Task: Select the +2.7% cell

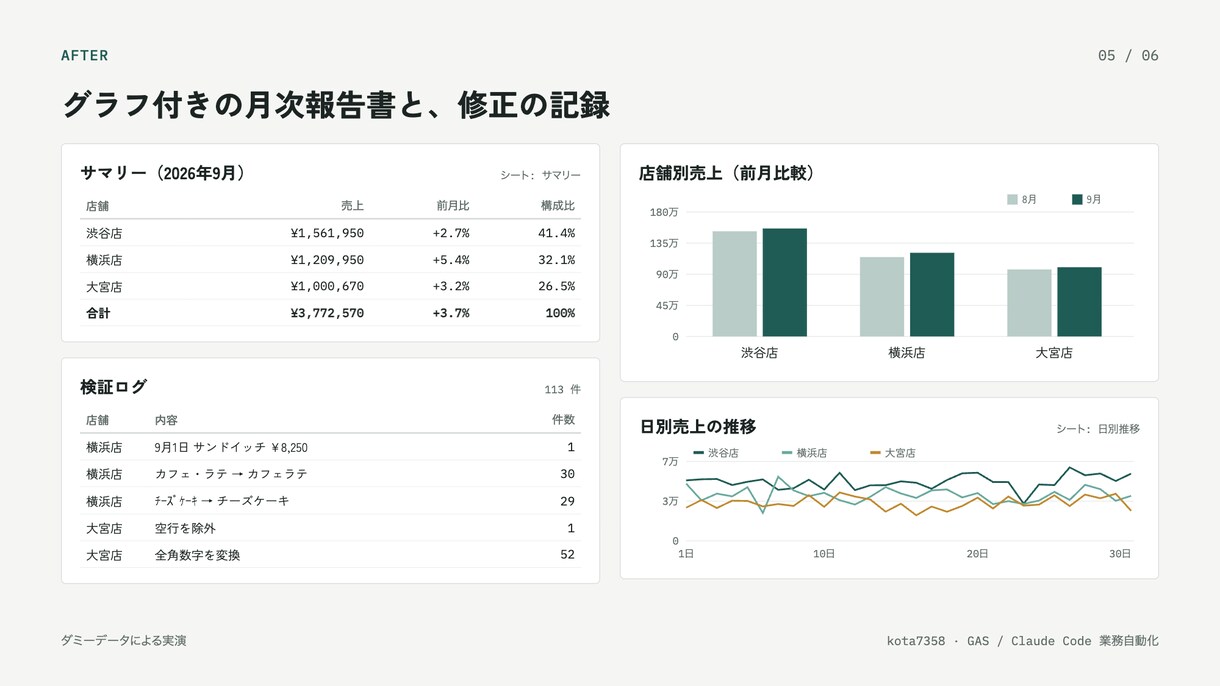Action: 451,233
